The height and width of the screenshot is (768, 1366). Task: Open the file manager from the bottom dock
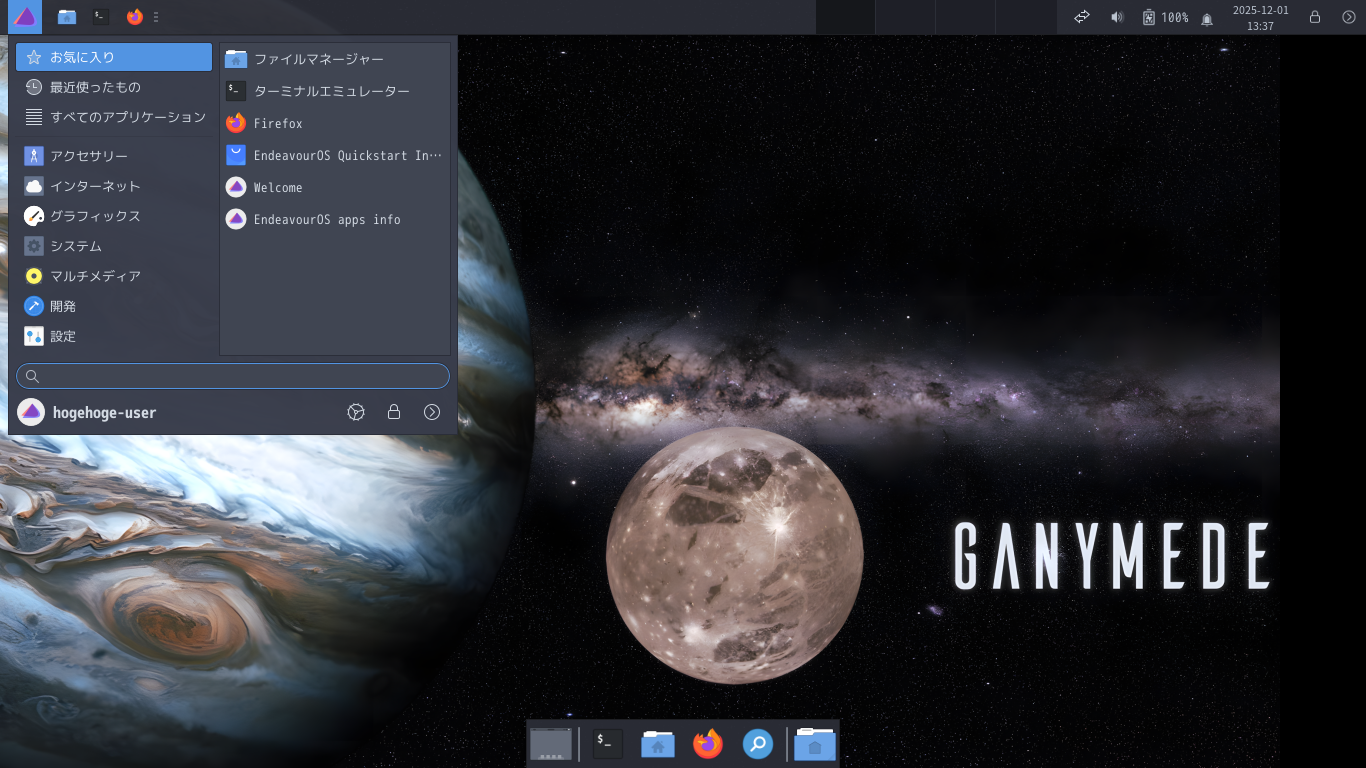tap(657, 744)
